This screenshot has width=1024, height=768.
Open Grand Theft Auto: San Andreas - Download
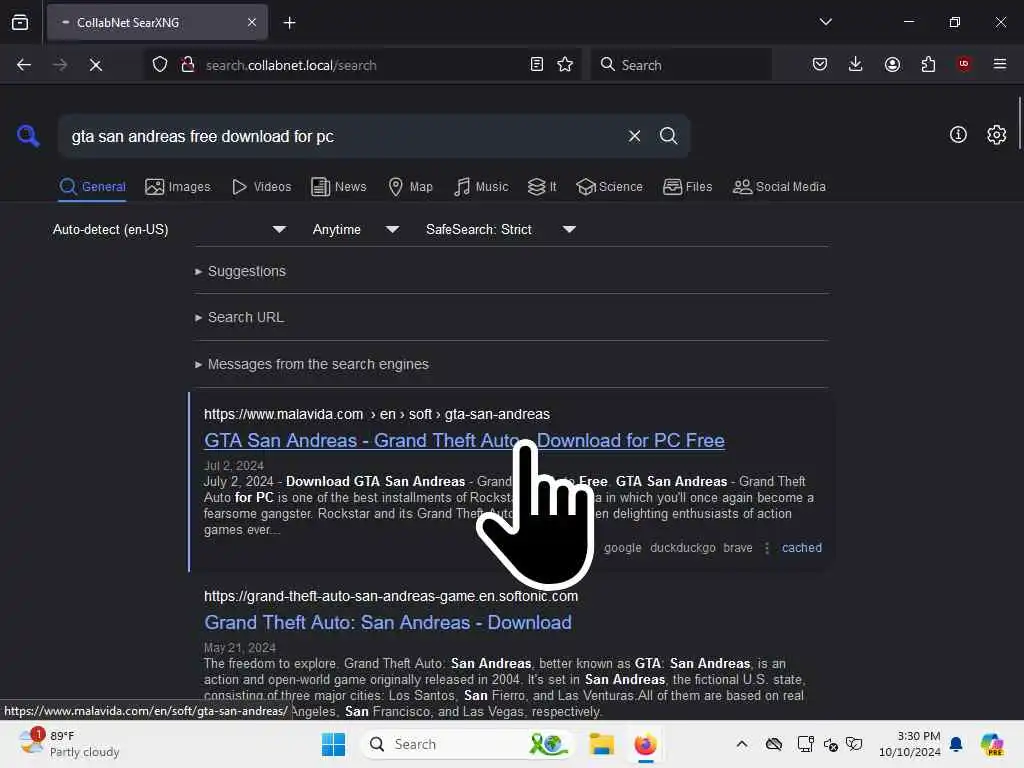click(x=388, y=622)
